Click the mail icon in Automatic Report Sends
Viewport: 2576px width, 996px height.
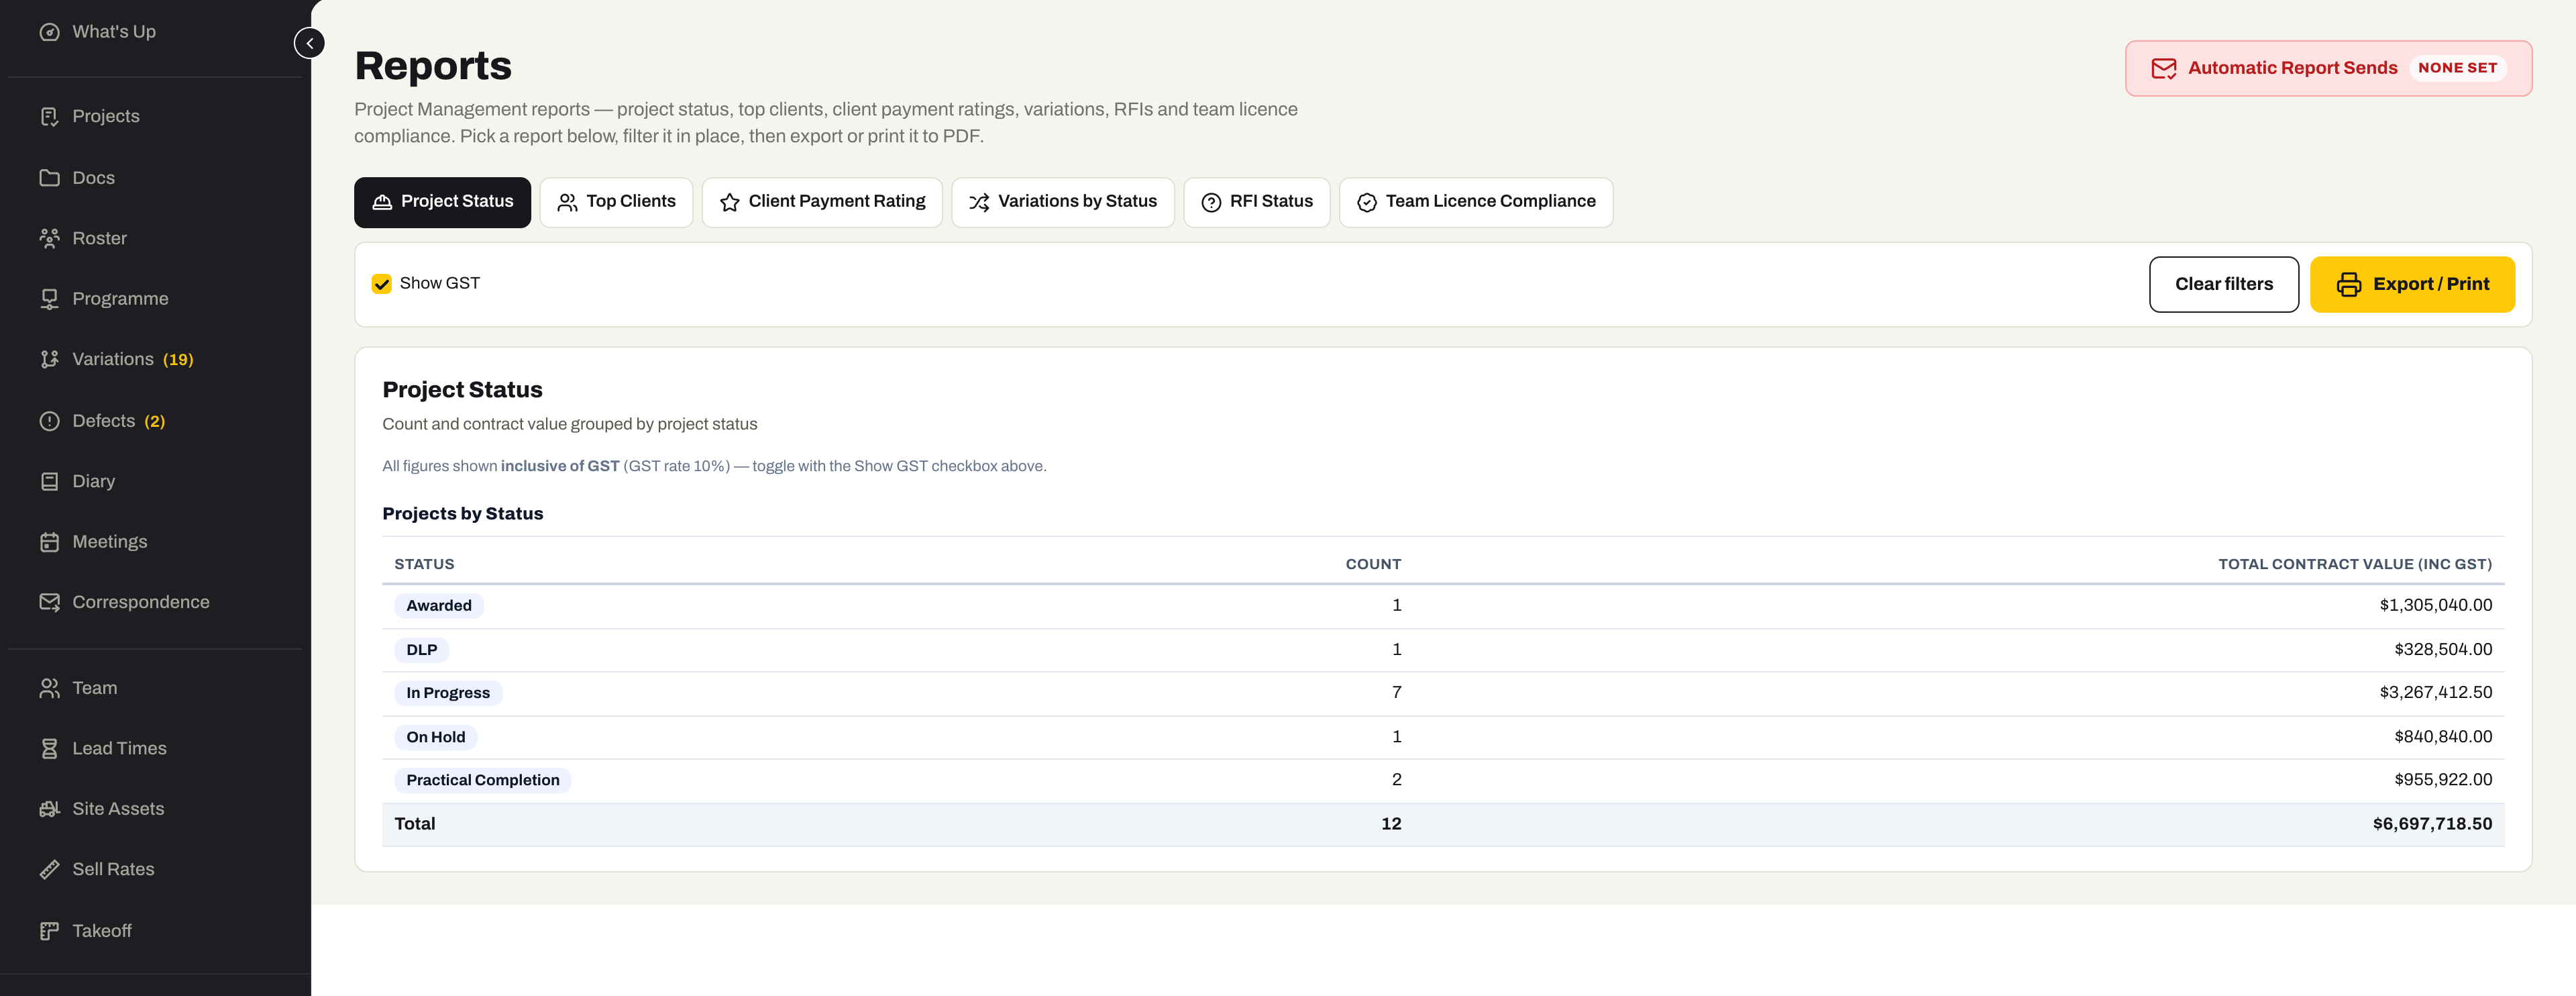click(x=2163, y=68)
